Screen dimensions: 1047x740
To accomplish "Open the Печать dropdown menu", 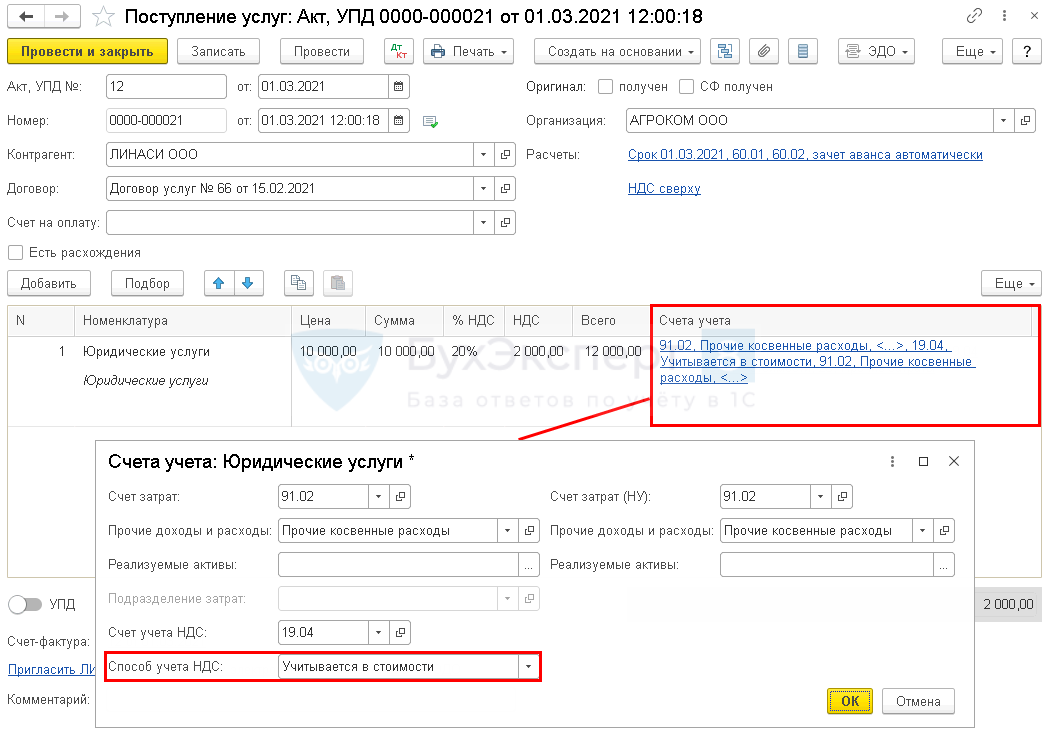I will coord(468,51).
